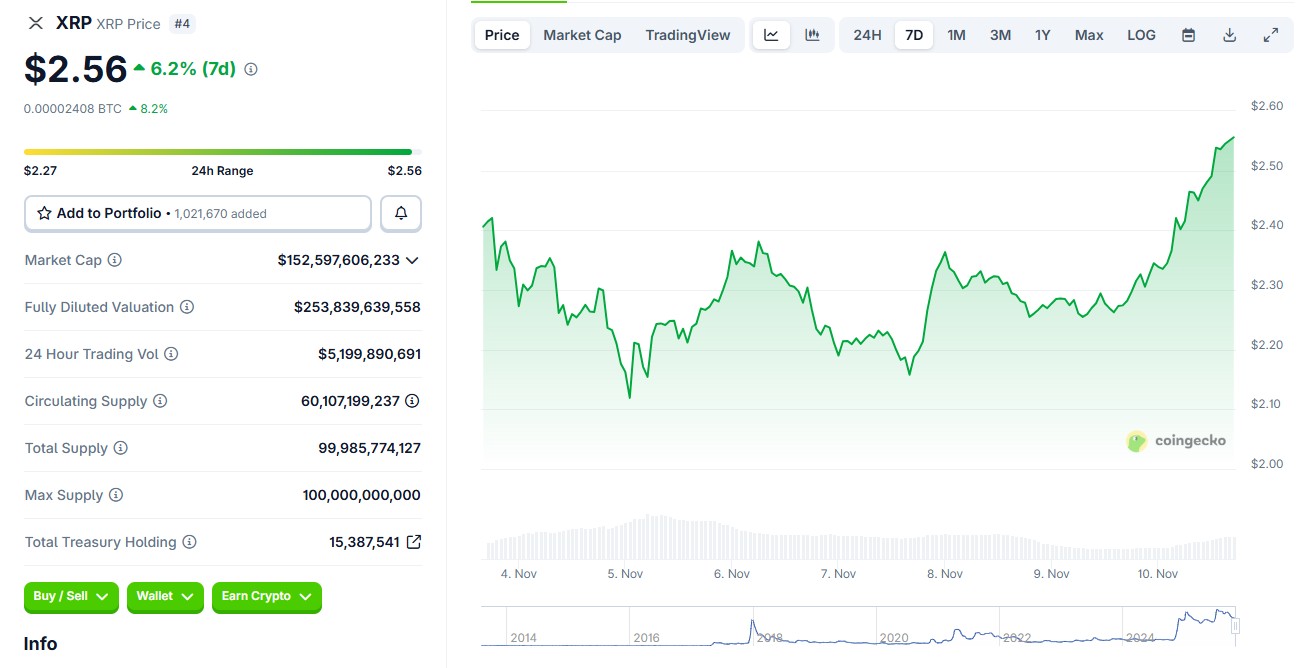Open the calendar date range picker icon
This screenshot has width=1306, height=668.
(1188, 34)
